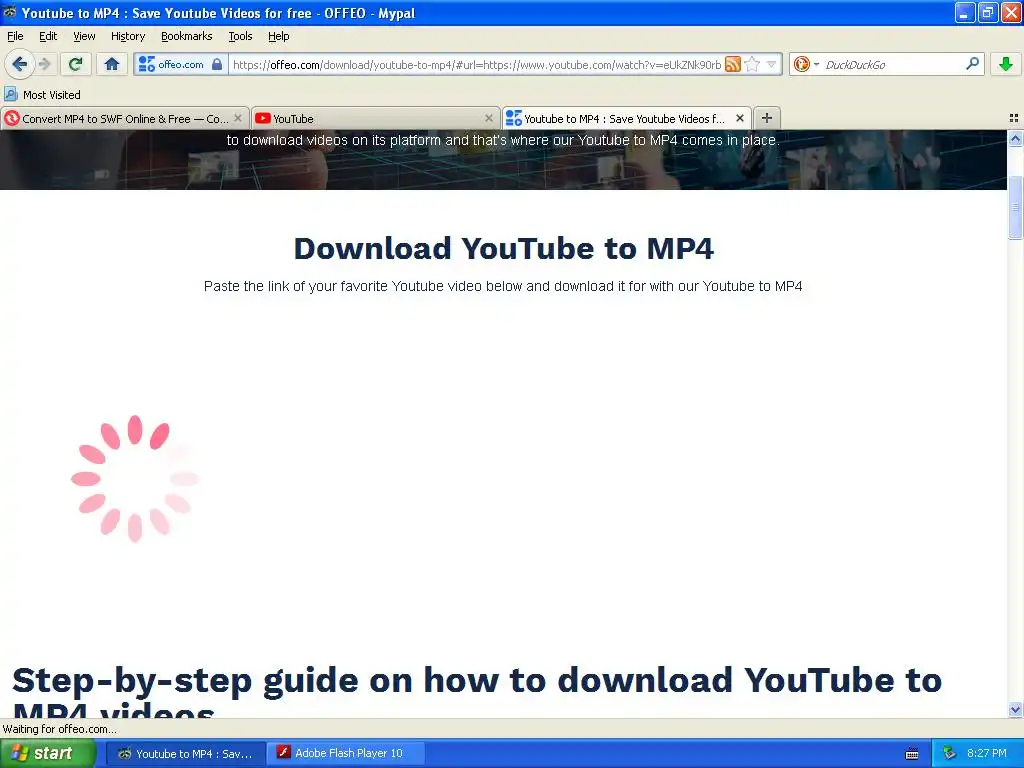This screenshot has height=768, width=1024.
Task: Click the 'Paste the link' instruction text
Action: 503,286
